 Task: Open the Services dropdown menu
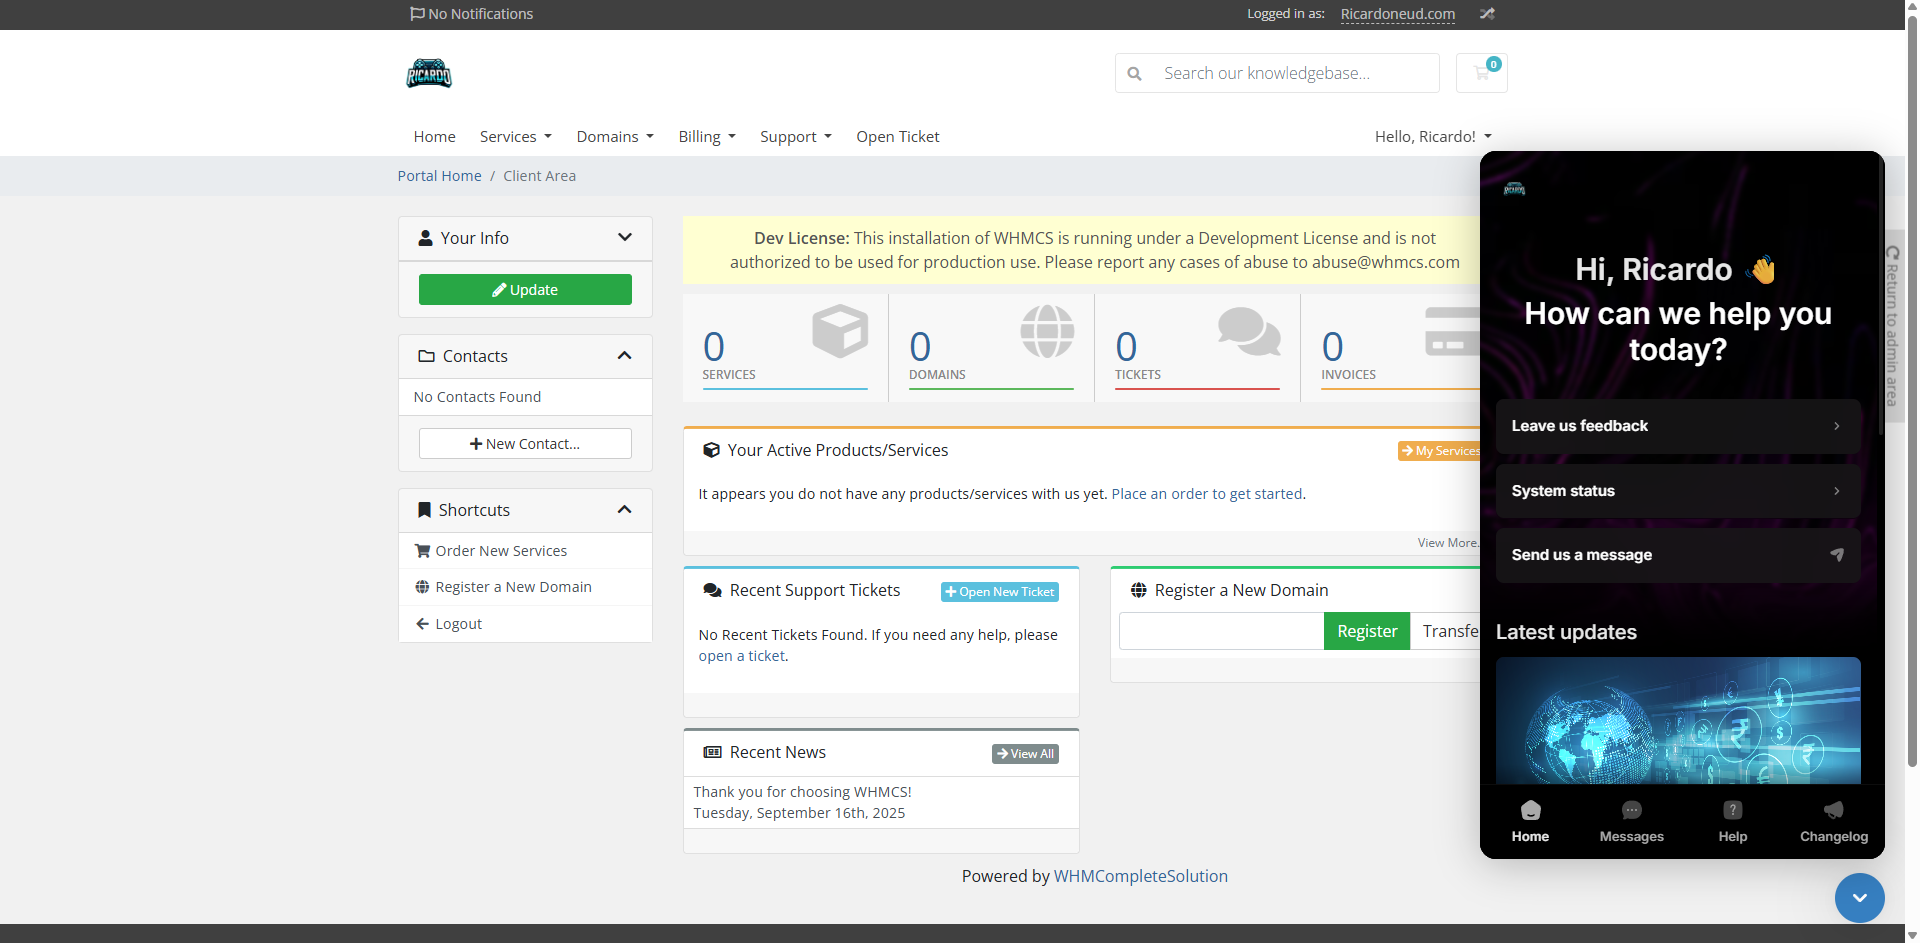pyautogui.click(x=515, y=137)
